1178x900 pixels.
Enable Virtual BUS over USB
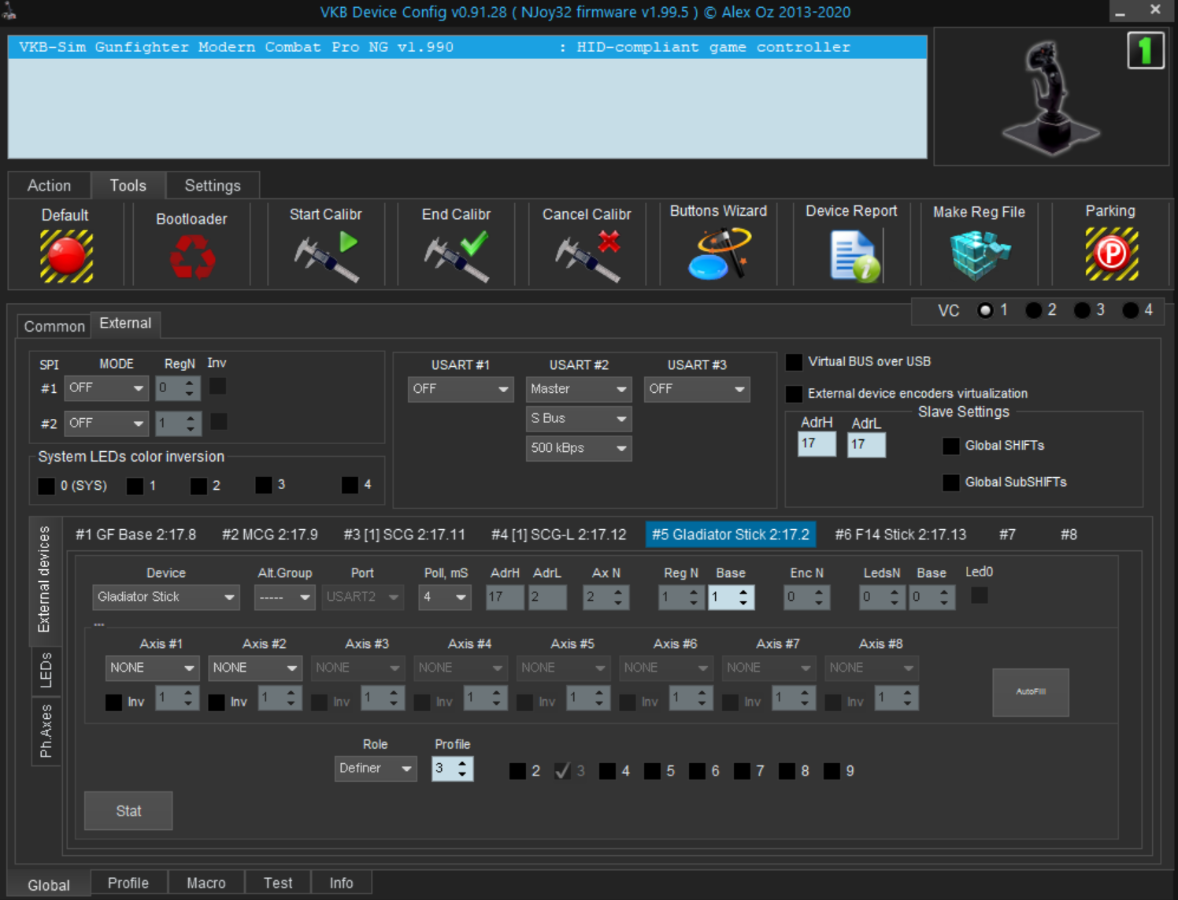tap(794, 362)
